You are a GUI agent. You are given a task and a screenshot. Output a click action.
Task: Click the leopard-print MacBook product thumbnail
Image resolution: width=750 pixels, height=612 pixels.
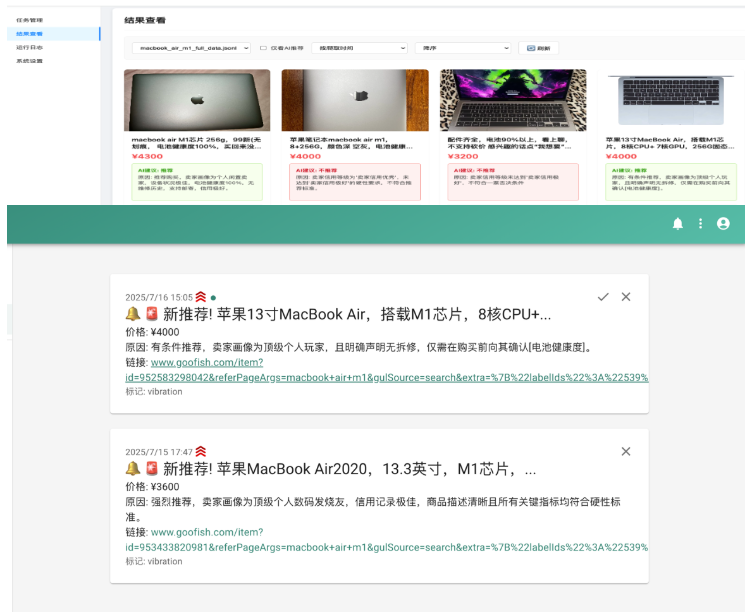click(x=513, y=100)
